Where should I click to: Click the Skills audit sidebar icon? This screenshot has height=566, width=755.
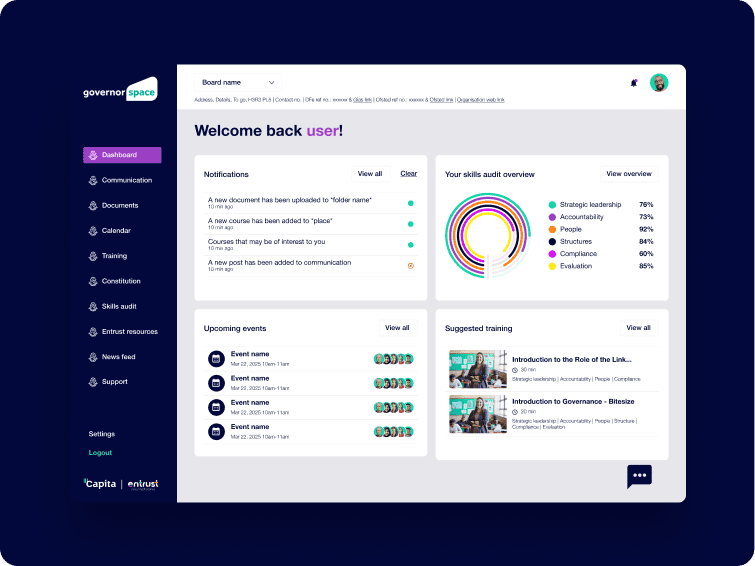tap(93, 306)
